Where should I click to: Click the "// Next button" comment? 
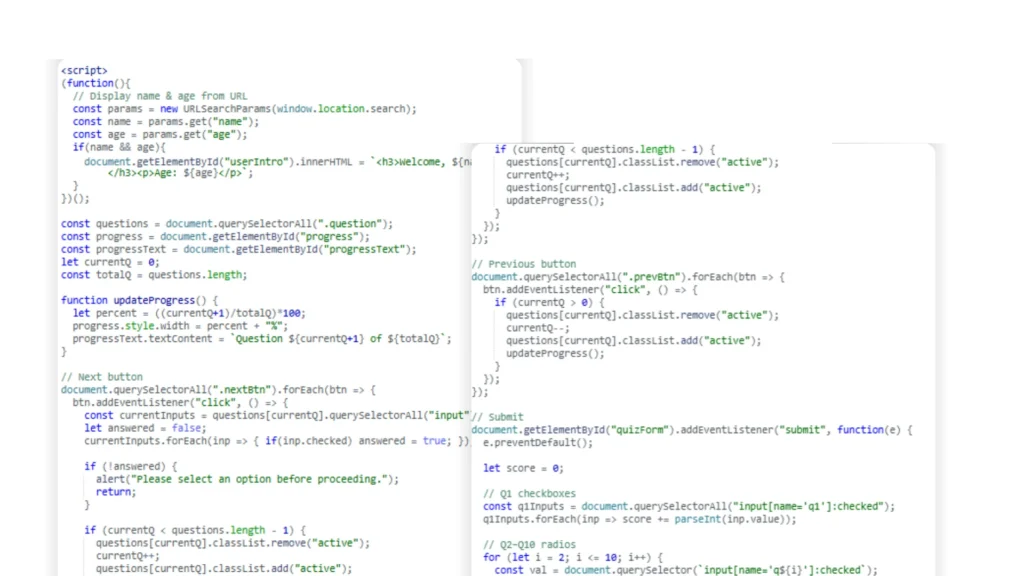point(102,377)
